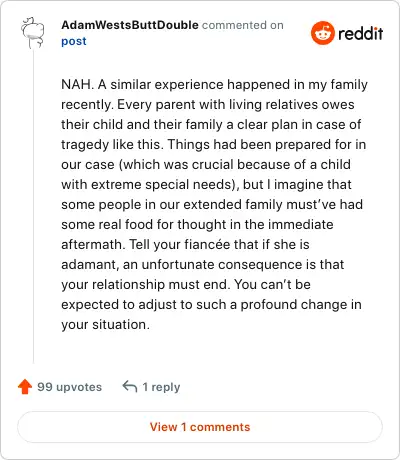The image size is (400, 460).
Task: Click the 'View 1 comments' button
Action: (x=200, y=427)
